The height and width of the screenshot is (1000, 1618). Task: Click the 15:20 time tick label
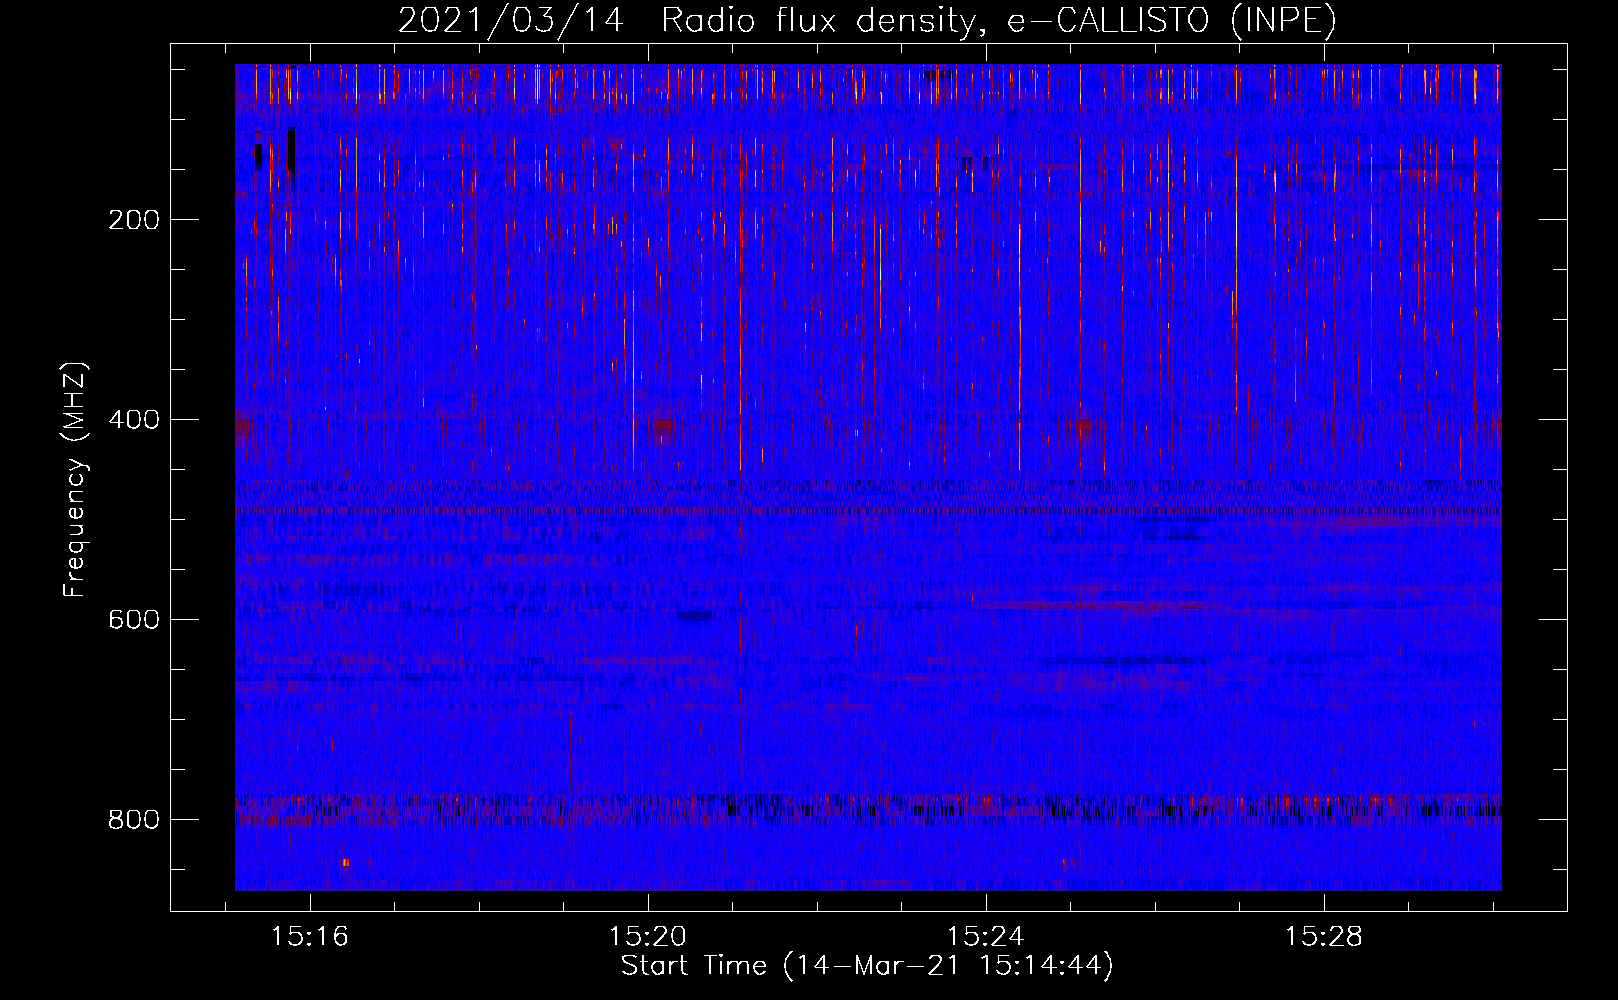point(648,937)
